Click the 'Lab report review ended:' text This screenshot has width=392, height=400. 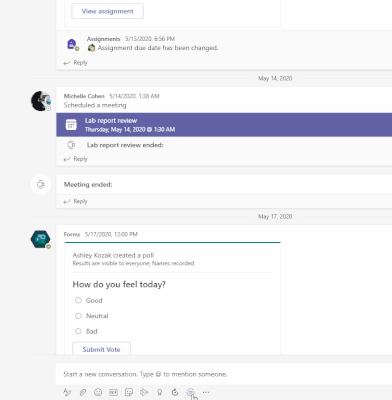tap(125, 145)
